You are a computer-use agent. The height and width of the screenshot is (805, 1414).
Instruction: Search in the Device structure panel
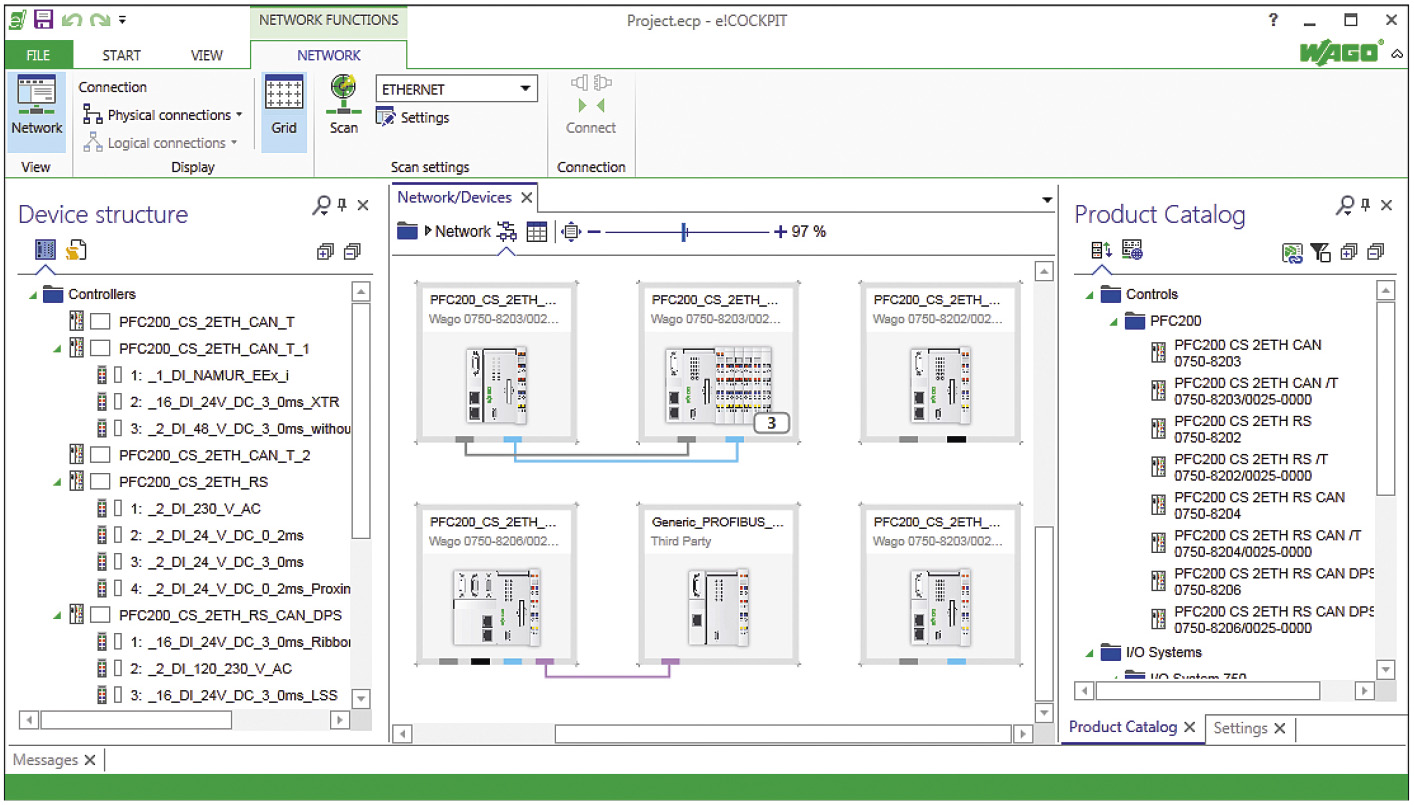[321, 205]
